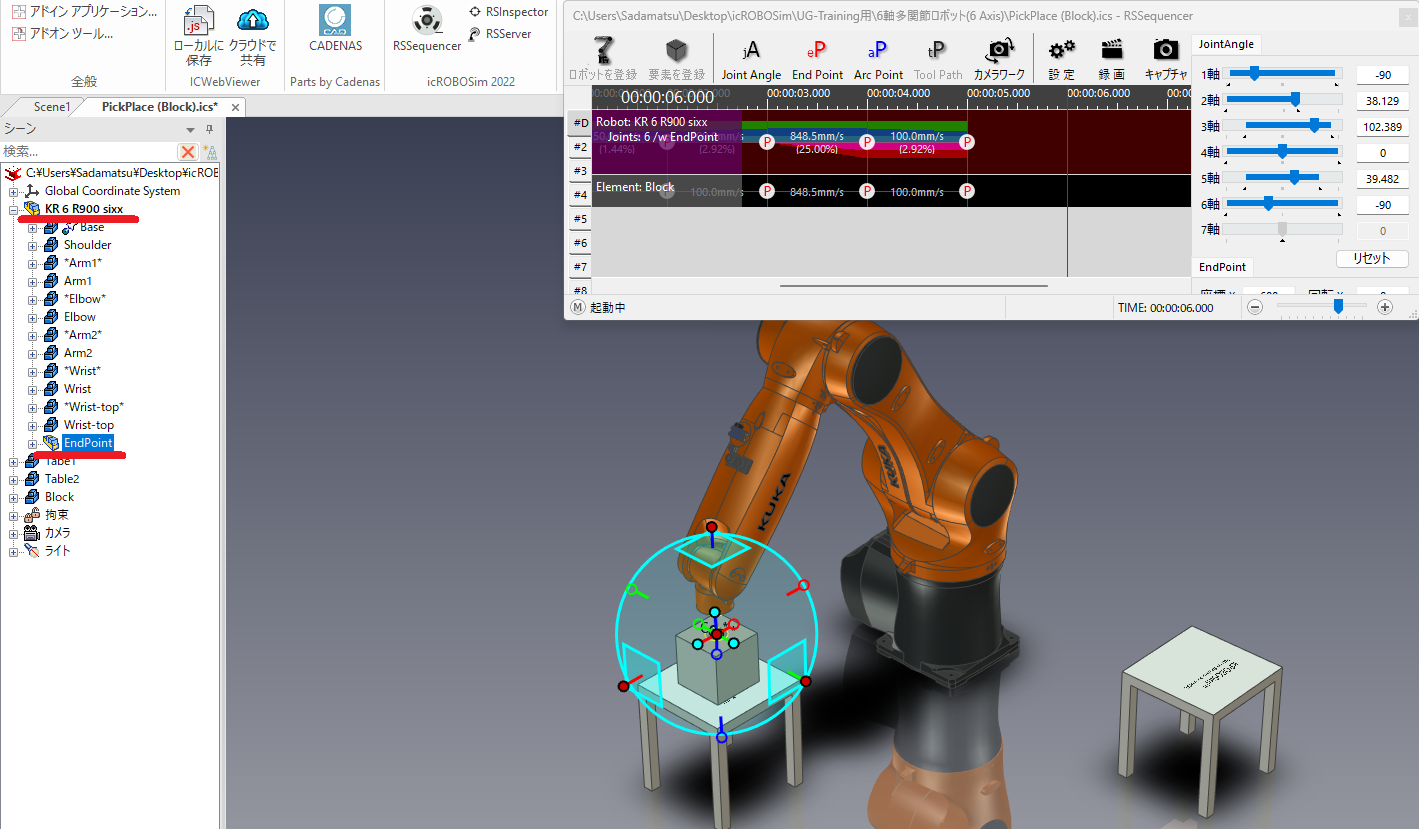Click the Joint Angle tool icon
This screenshot has height=829, width=1419.
[x=751, y=51]
